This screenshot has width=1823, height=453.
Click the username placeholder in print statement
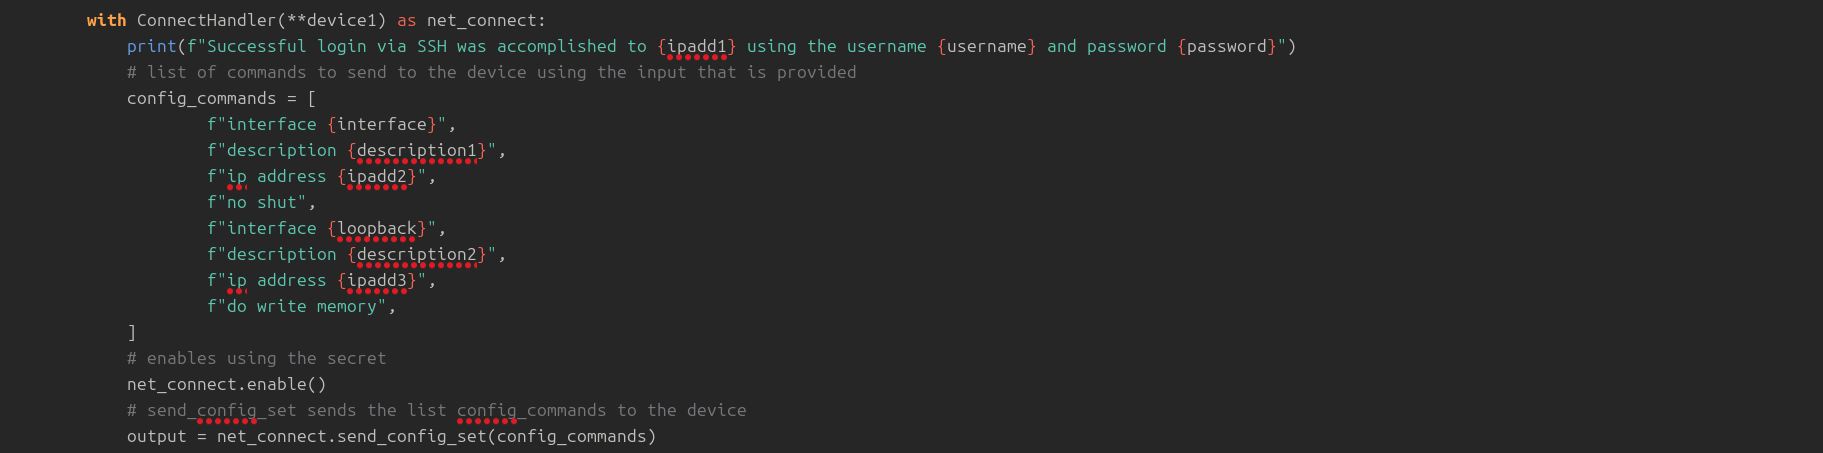tap(986, 46)
